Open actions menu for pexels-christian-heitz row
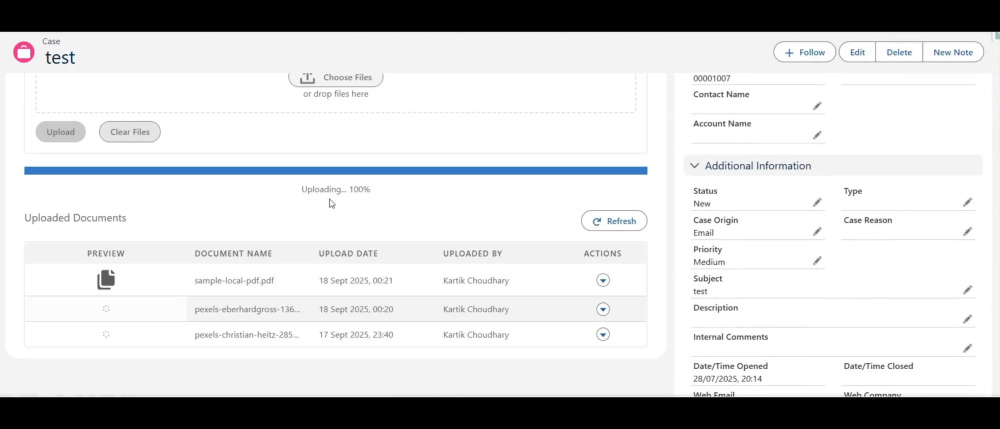Viewport: 1000px width, 429px height. (x=603, y=334)
